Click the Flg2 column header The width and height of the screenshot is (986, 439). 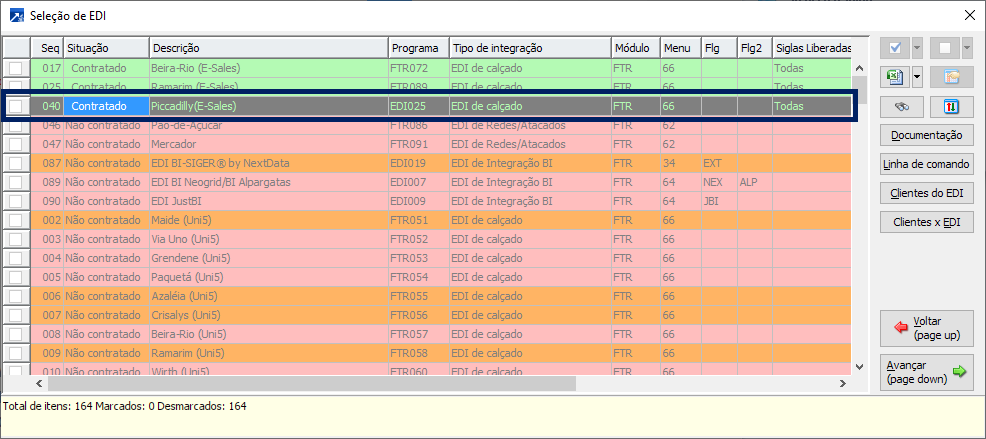755,48
